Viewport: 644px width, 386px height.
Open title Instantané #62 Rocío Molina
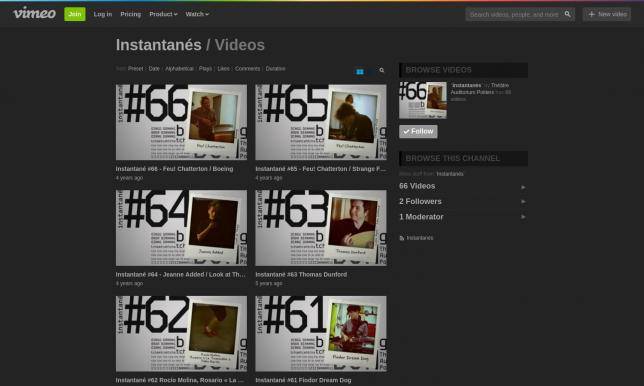pos(180,380)
